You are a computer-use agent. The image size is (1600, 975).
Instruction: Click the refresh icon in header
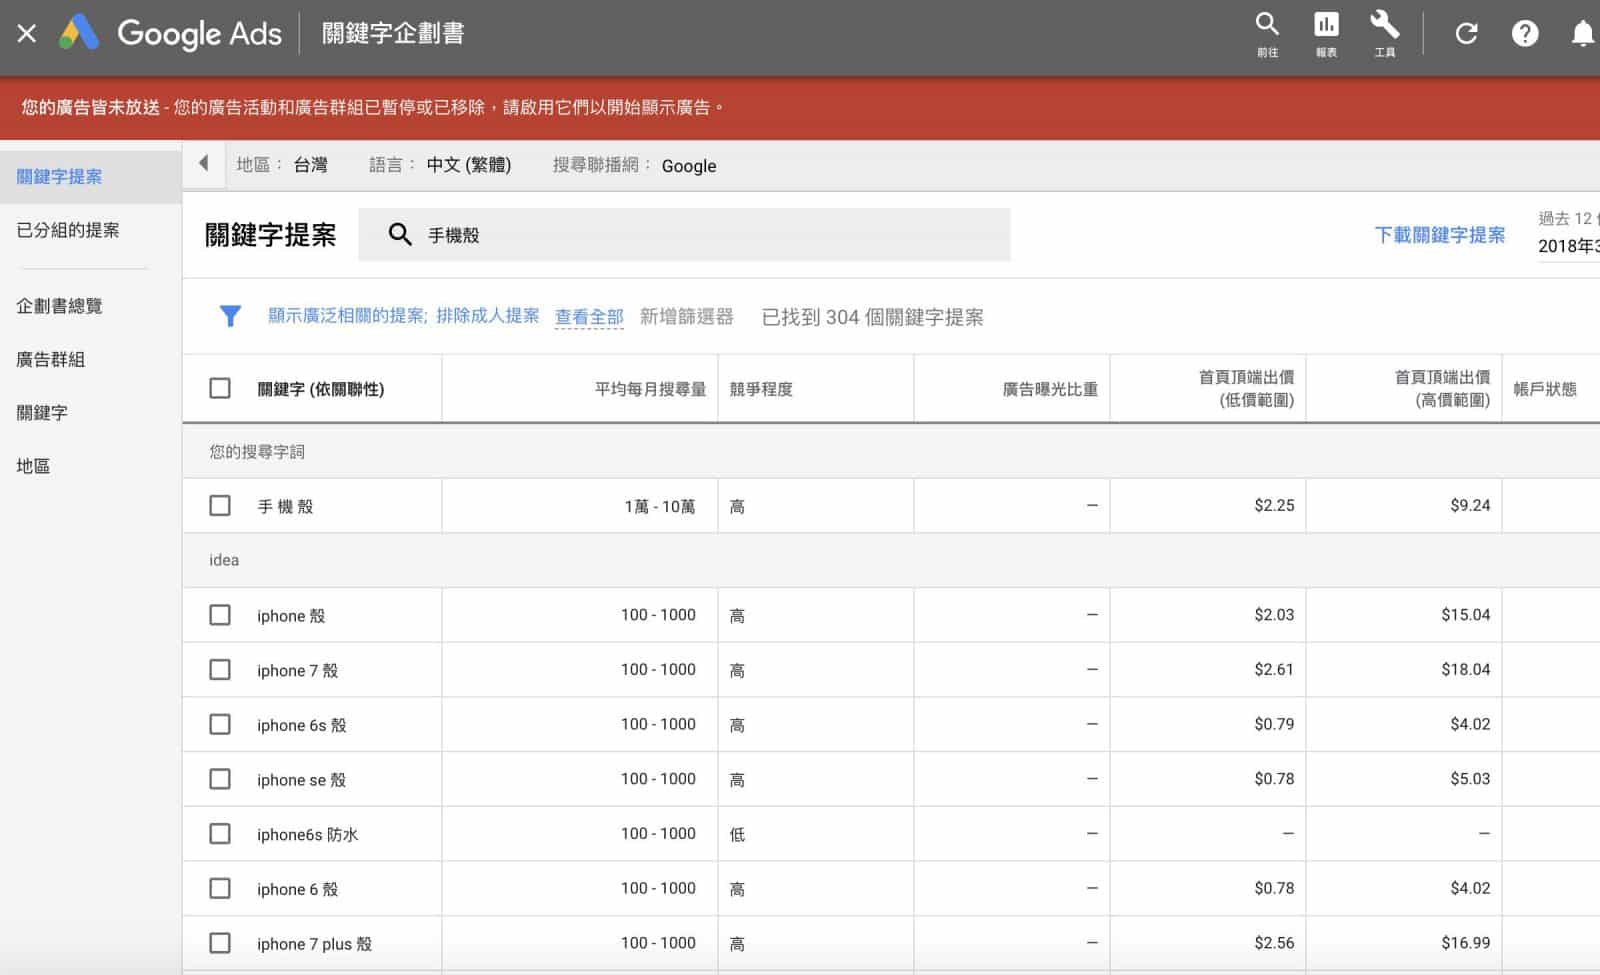point(1466,34)
